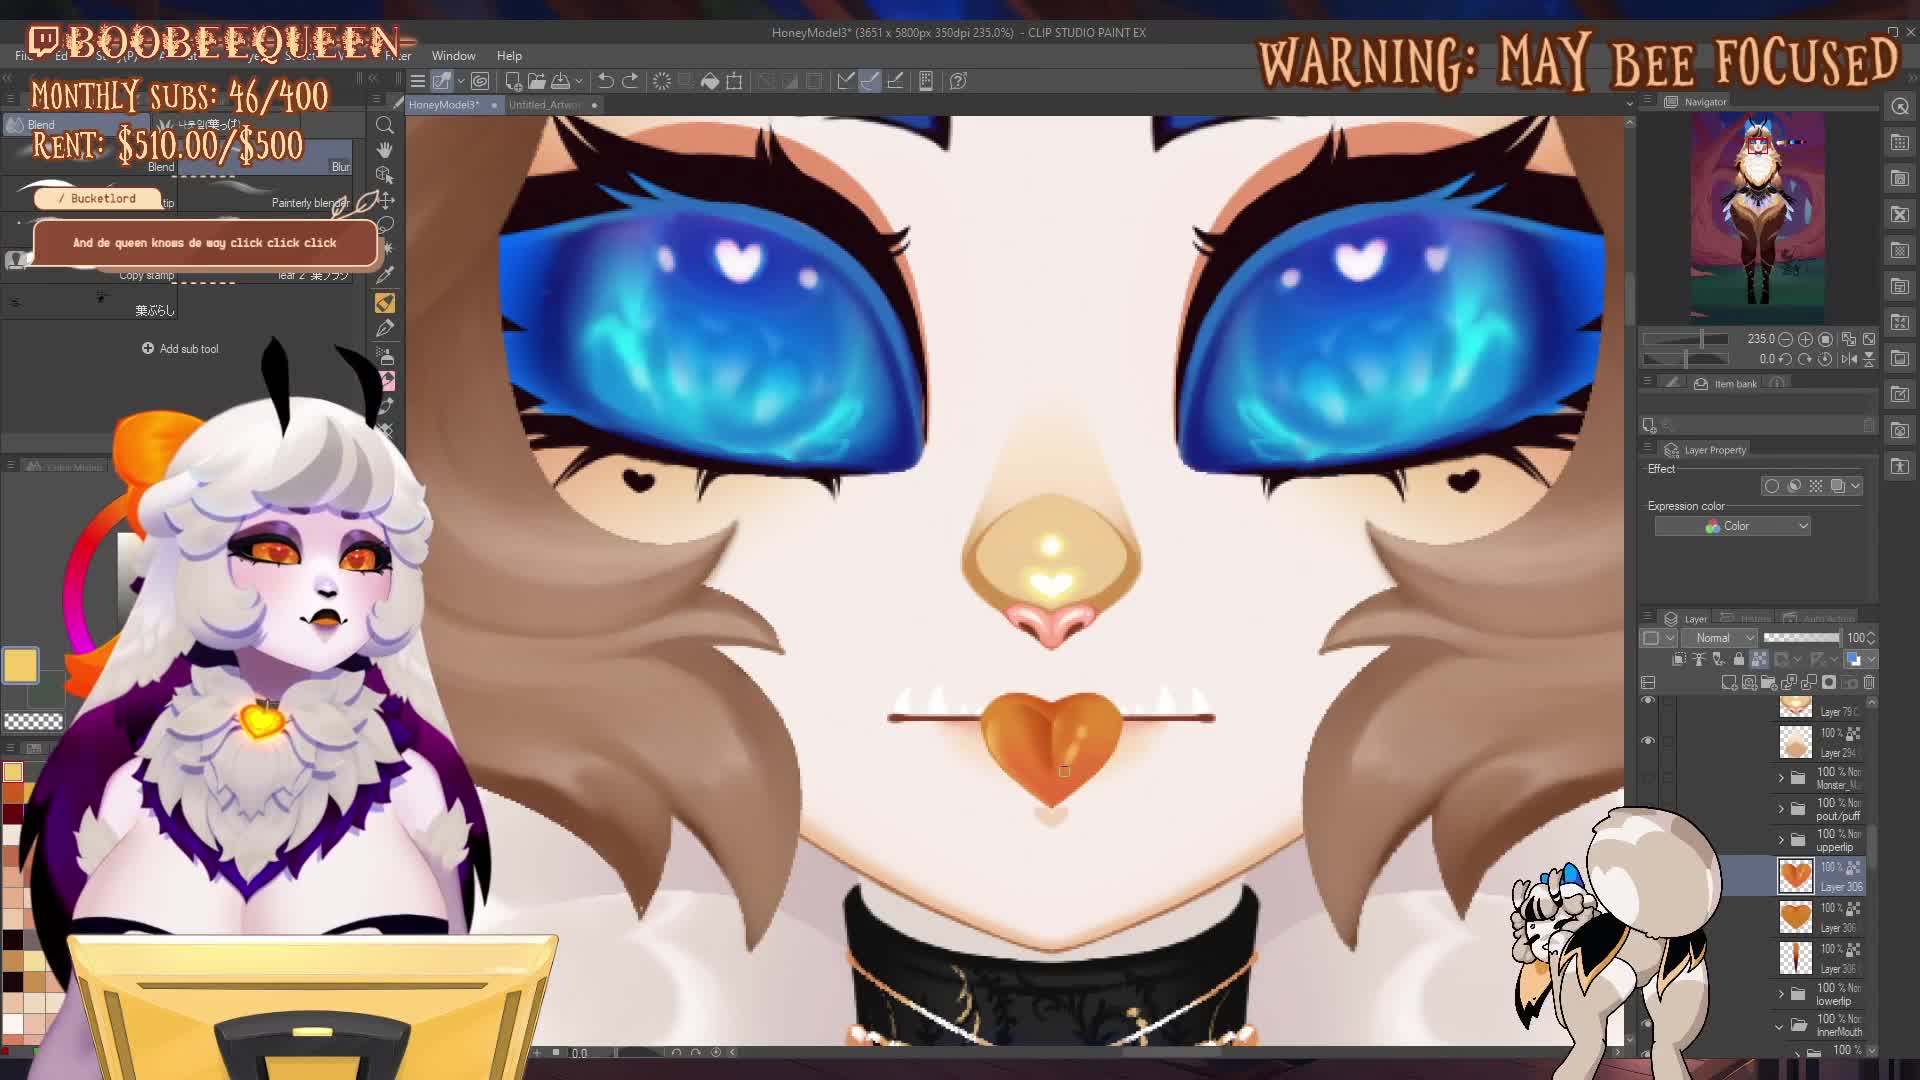1920x1080 pixels.
Task: Toggle visibility eye of Layer 79
Action: [x=1648, y=702]
